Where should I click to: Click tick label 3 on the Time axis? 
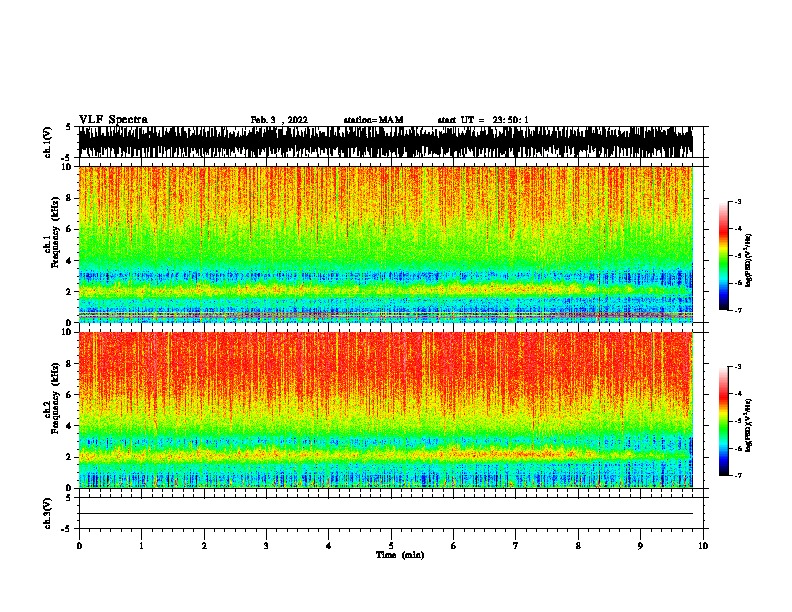[266, 546]
